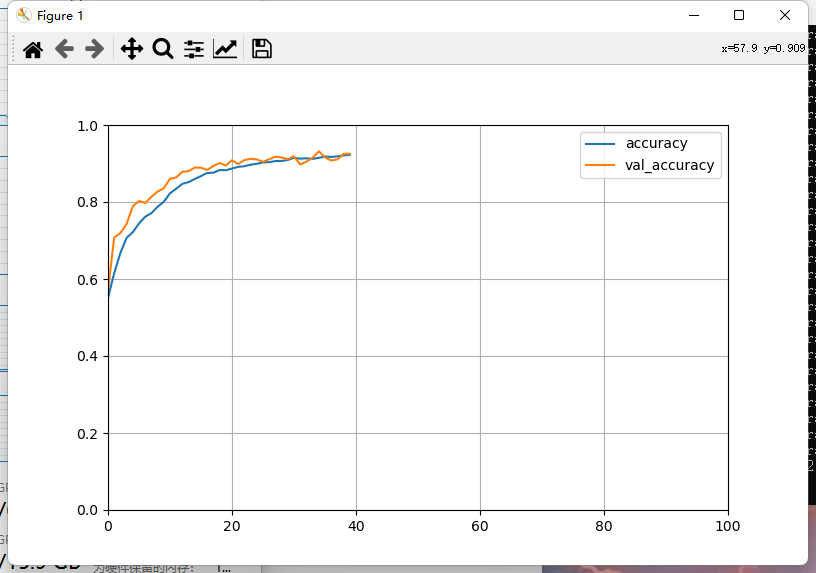Open the Configure subplots dialog
This screenshot has width=816, height=573.
click(194, 49)
